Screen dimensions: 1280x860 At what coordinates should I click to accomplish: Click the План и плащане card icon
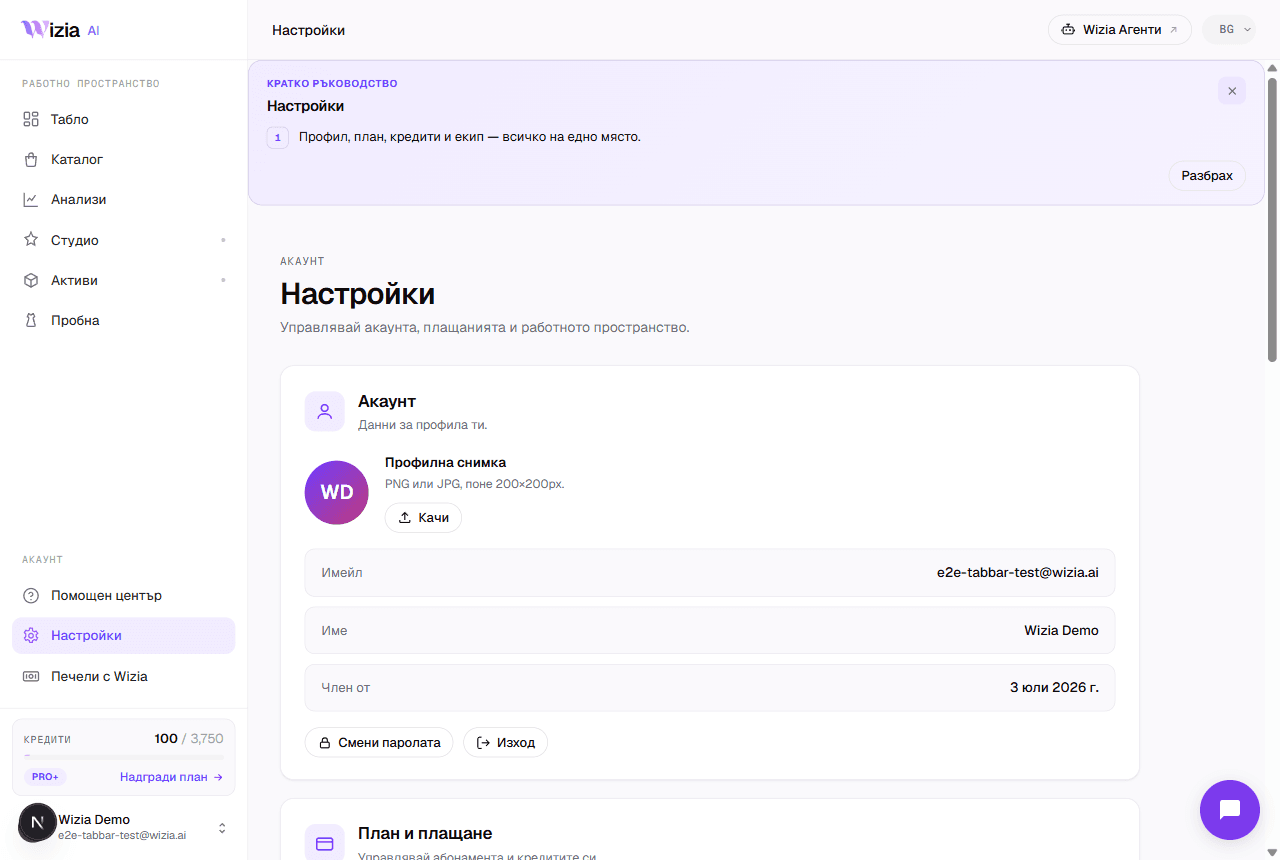(x=324, y=843)
